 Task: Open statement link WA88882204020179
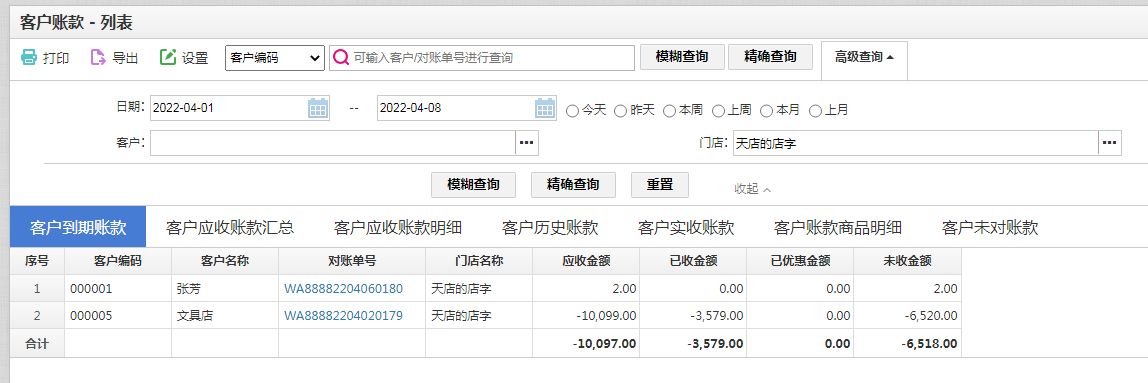[x=343, y=316]
